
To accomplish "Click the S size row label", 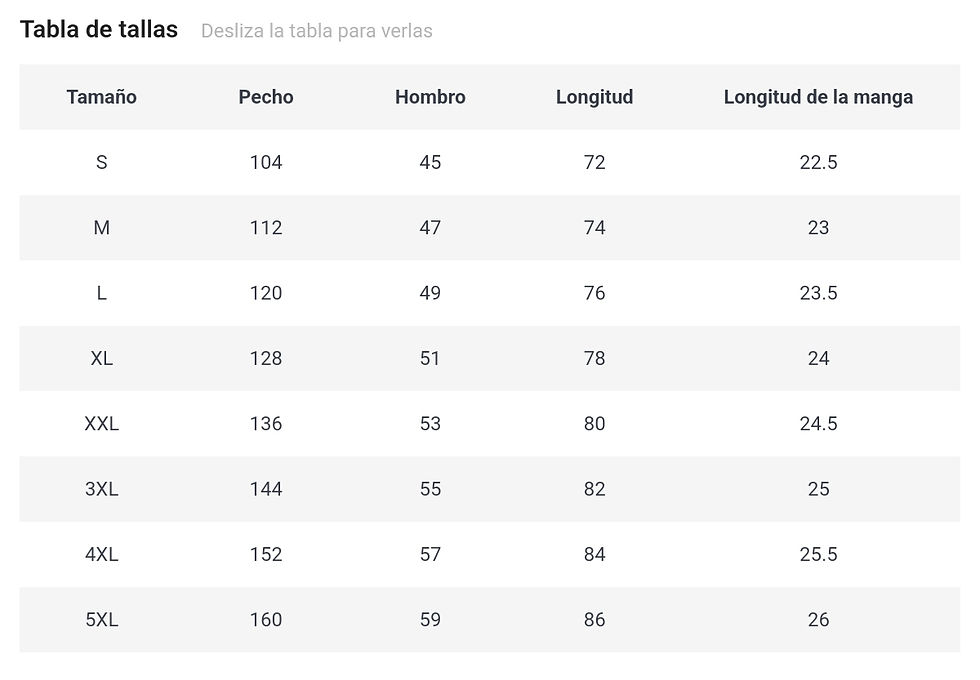I will tap(101, 162).
